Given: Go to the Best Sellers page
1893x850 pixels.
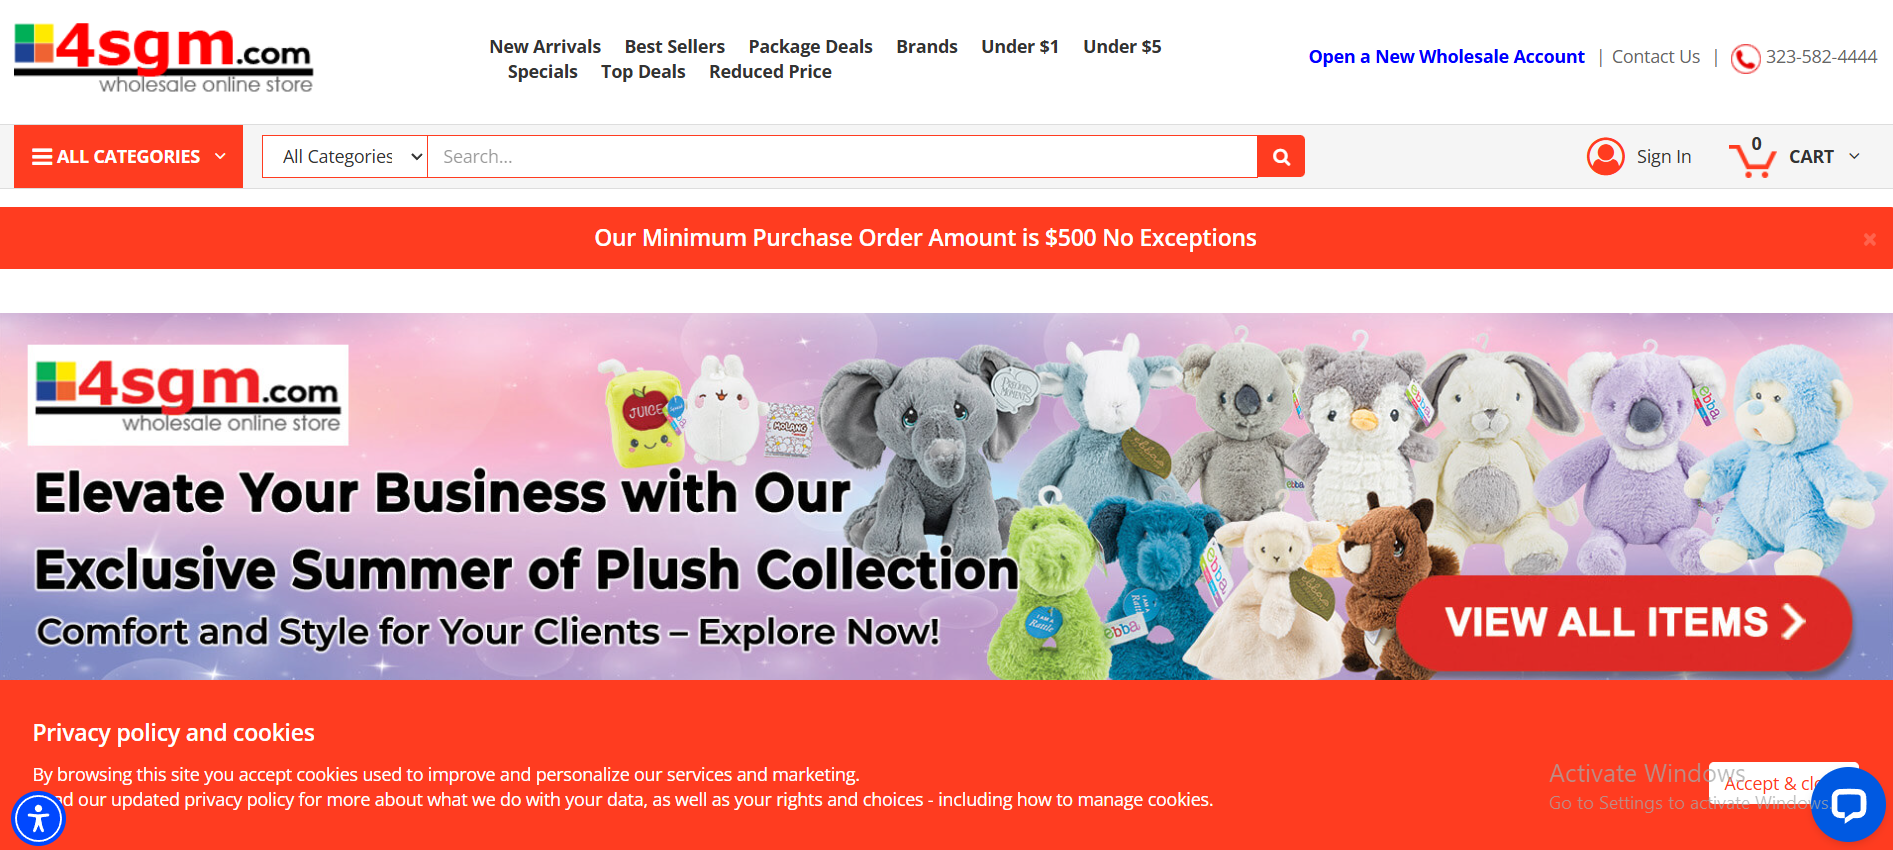Looking at the screenshot, I should [x=675, y=46].
